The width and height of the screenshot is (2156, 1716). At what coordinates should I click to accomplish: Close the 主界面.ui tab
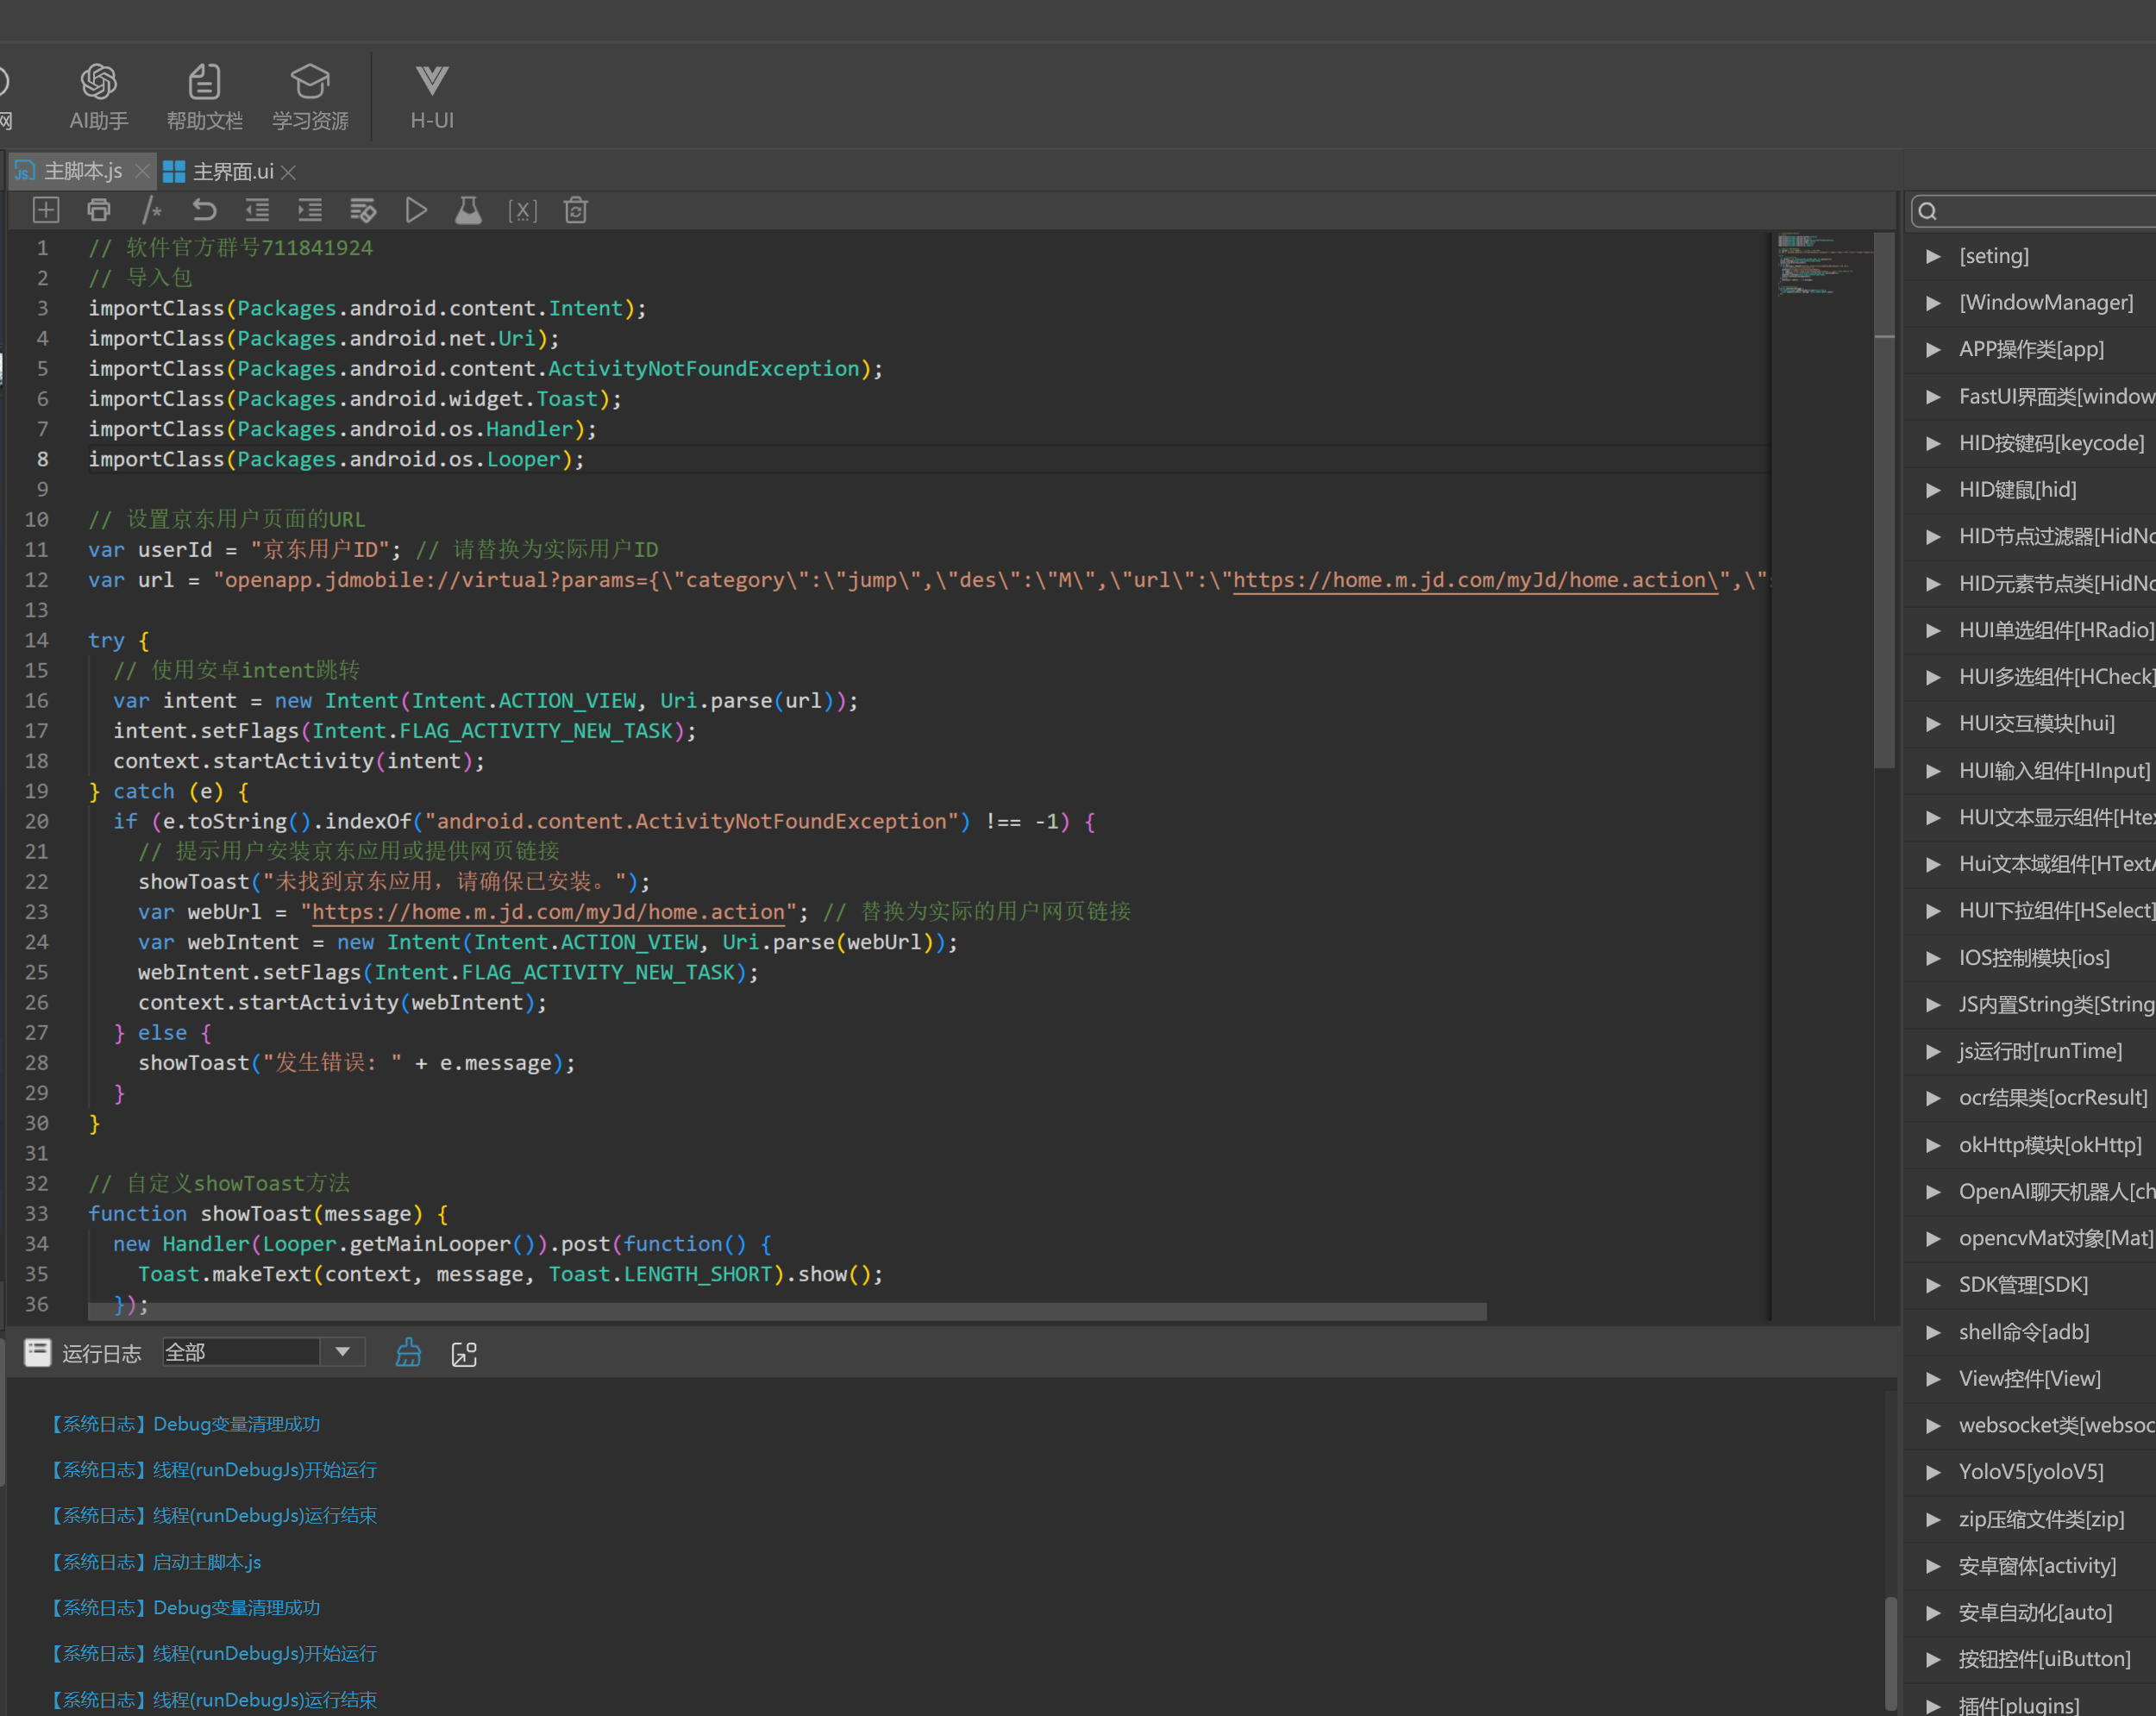288,172
